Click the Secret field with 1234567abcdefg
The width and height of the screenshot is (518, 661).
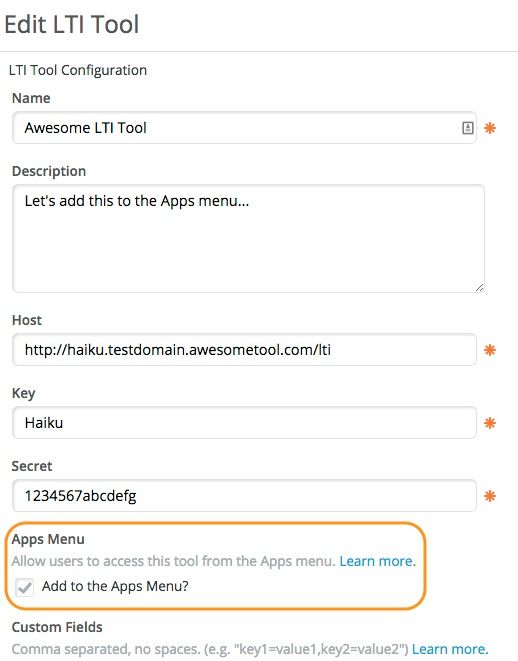[x=244, y=496]
